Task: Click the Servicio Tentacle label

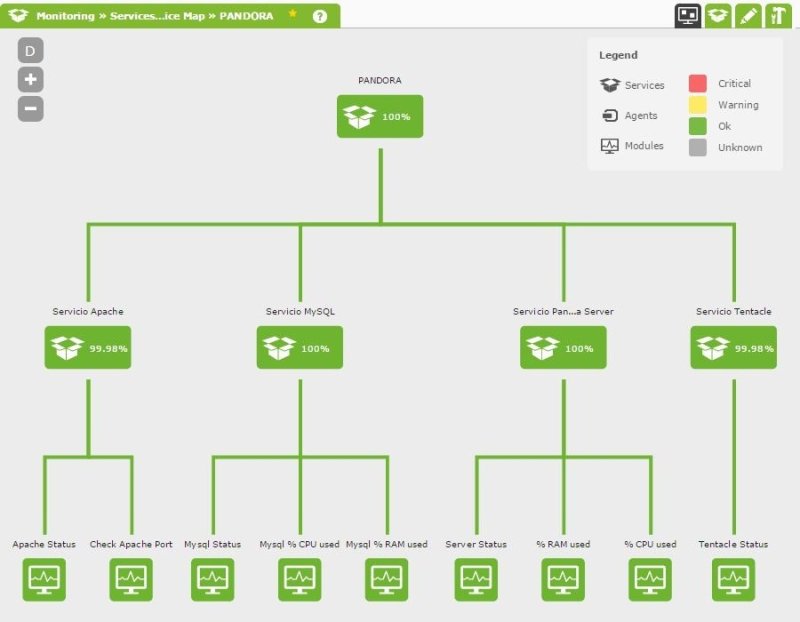Action: (734, 311)
